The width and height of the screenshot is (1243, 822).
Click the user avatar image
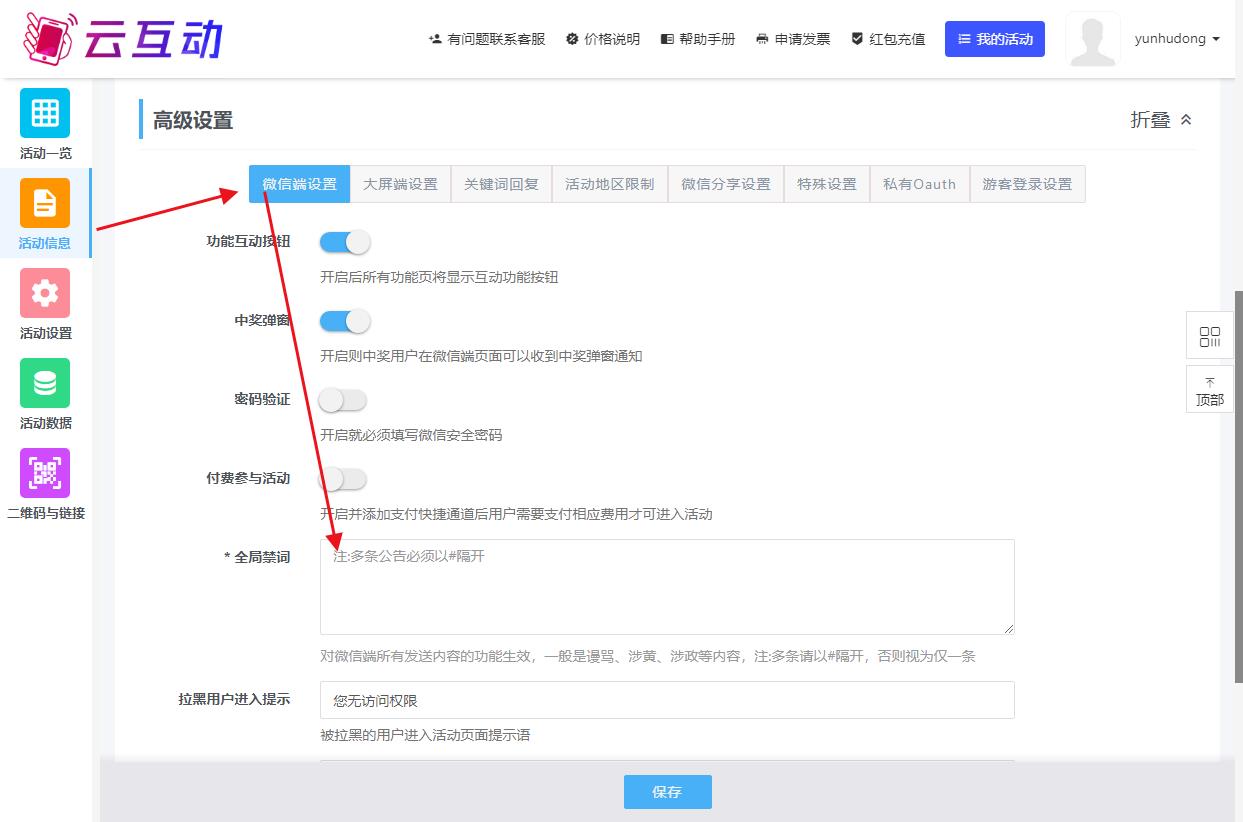tap(1092, 40)
